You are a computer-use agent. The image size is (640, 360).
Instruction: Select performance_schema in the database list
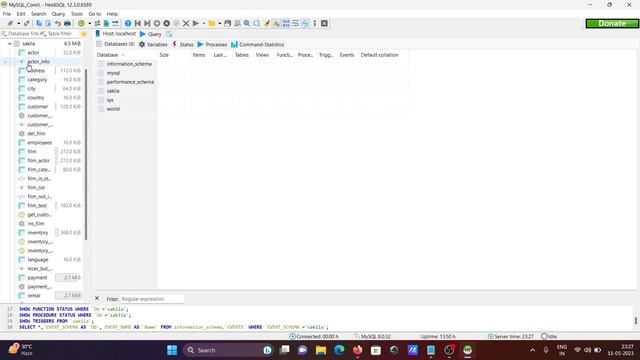[130, 82]
